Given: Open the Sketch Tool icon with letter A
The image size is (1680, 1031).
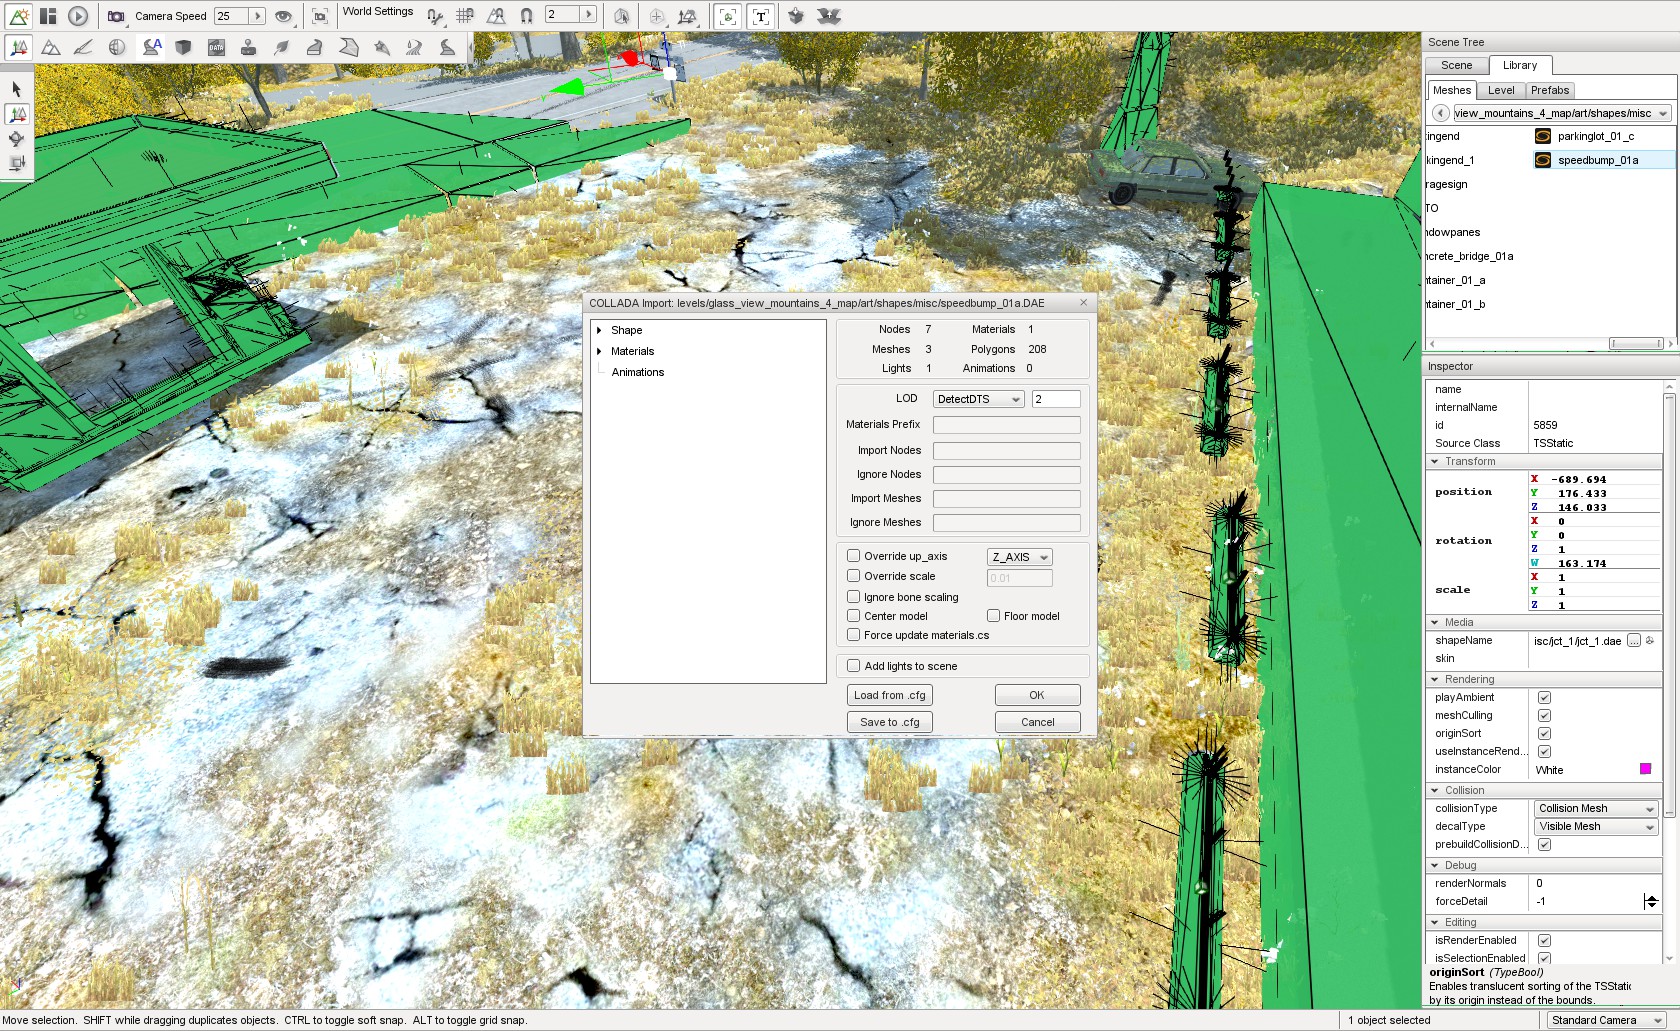Looking at the screenshot, I should (151, 47).
